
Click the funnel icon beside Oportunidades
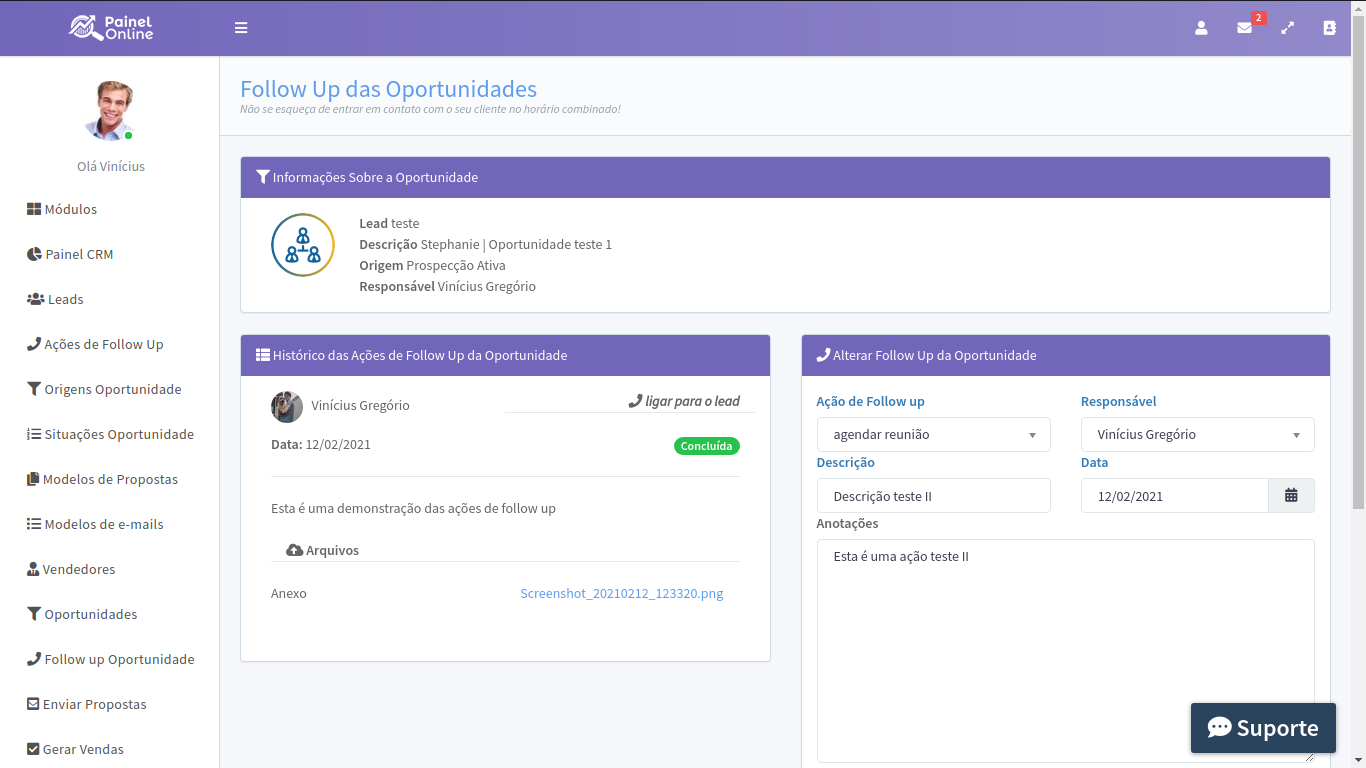[34, 614]
